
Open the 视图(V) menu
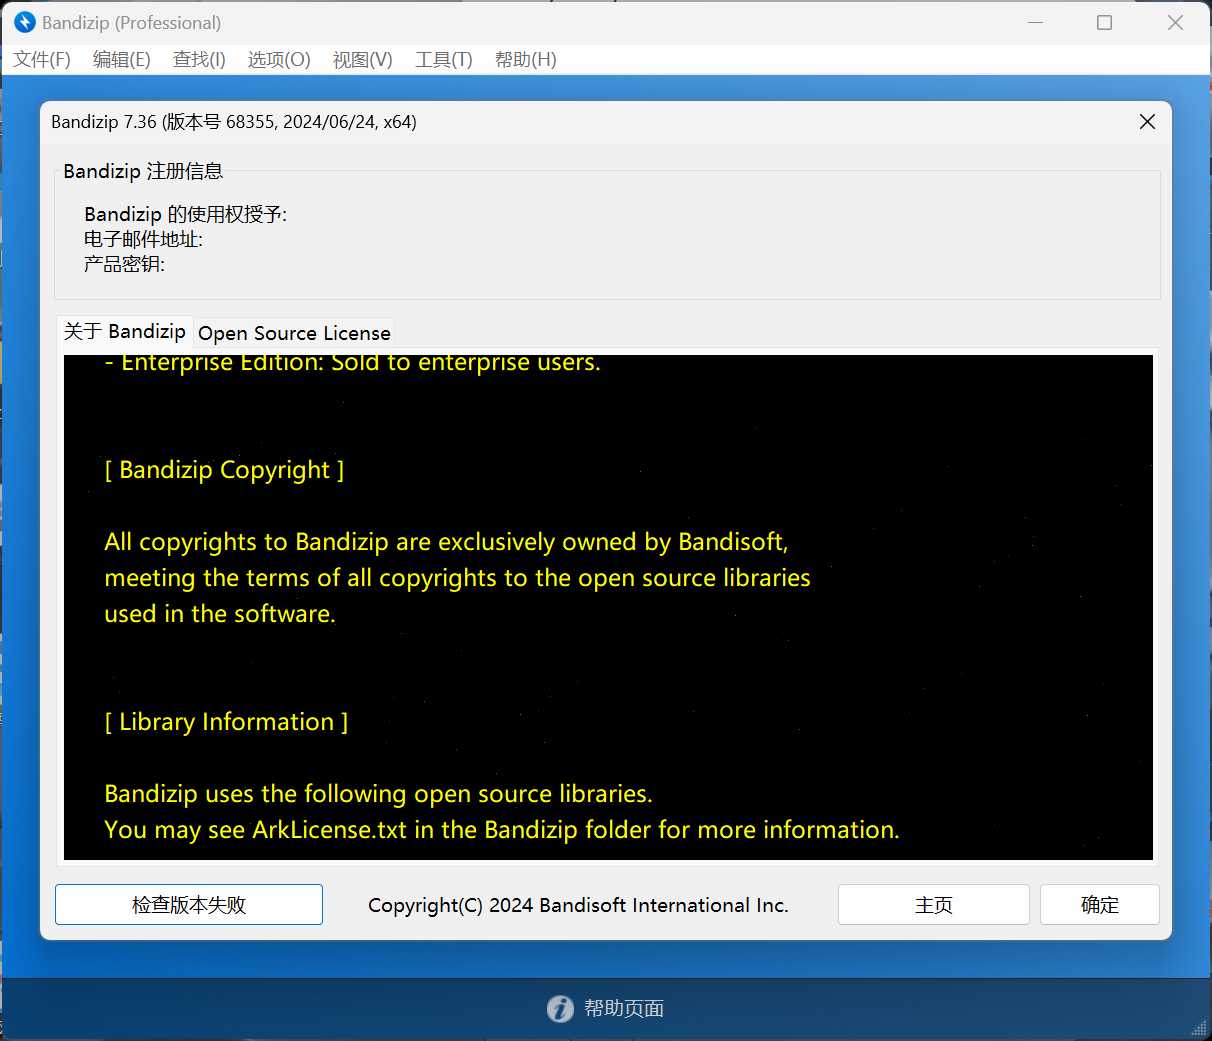[362, 59]
